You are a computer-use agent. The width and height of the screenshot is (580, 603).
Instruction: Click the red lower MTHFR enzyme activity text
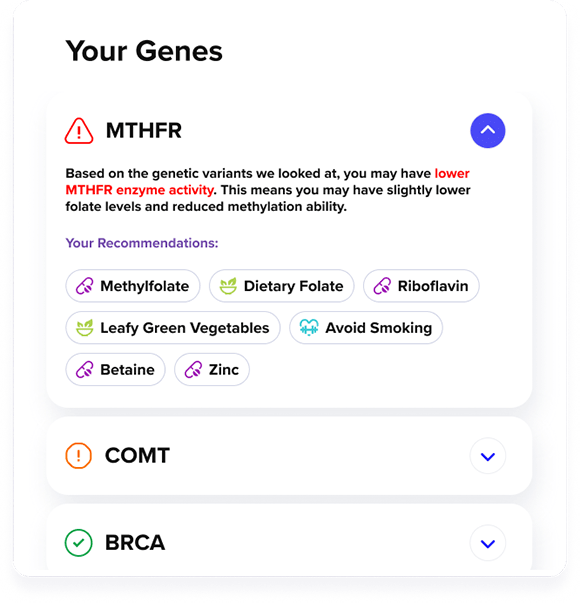pos(267,182)
